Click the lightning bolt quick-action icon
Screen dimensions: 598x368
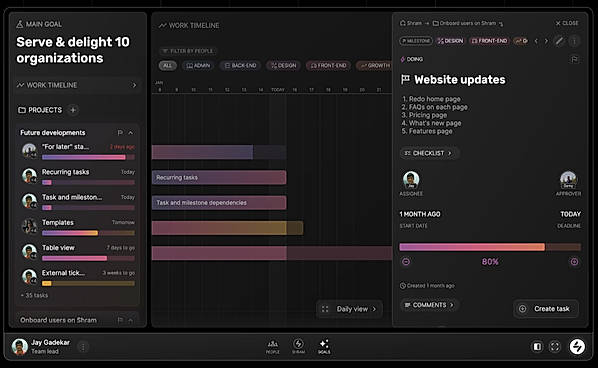click(x=577, y=347)
